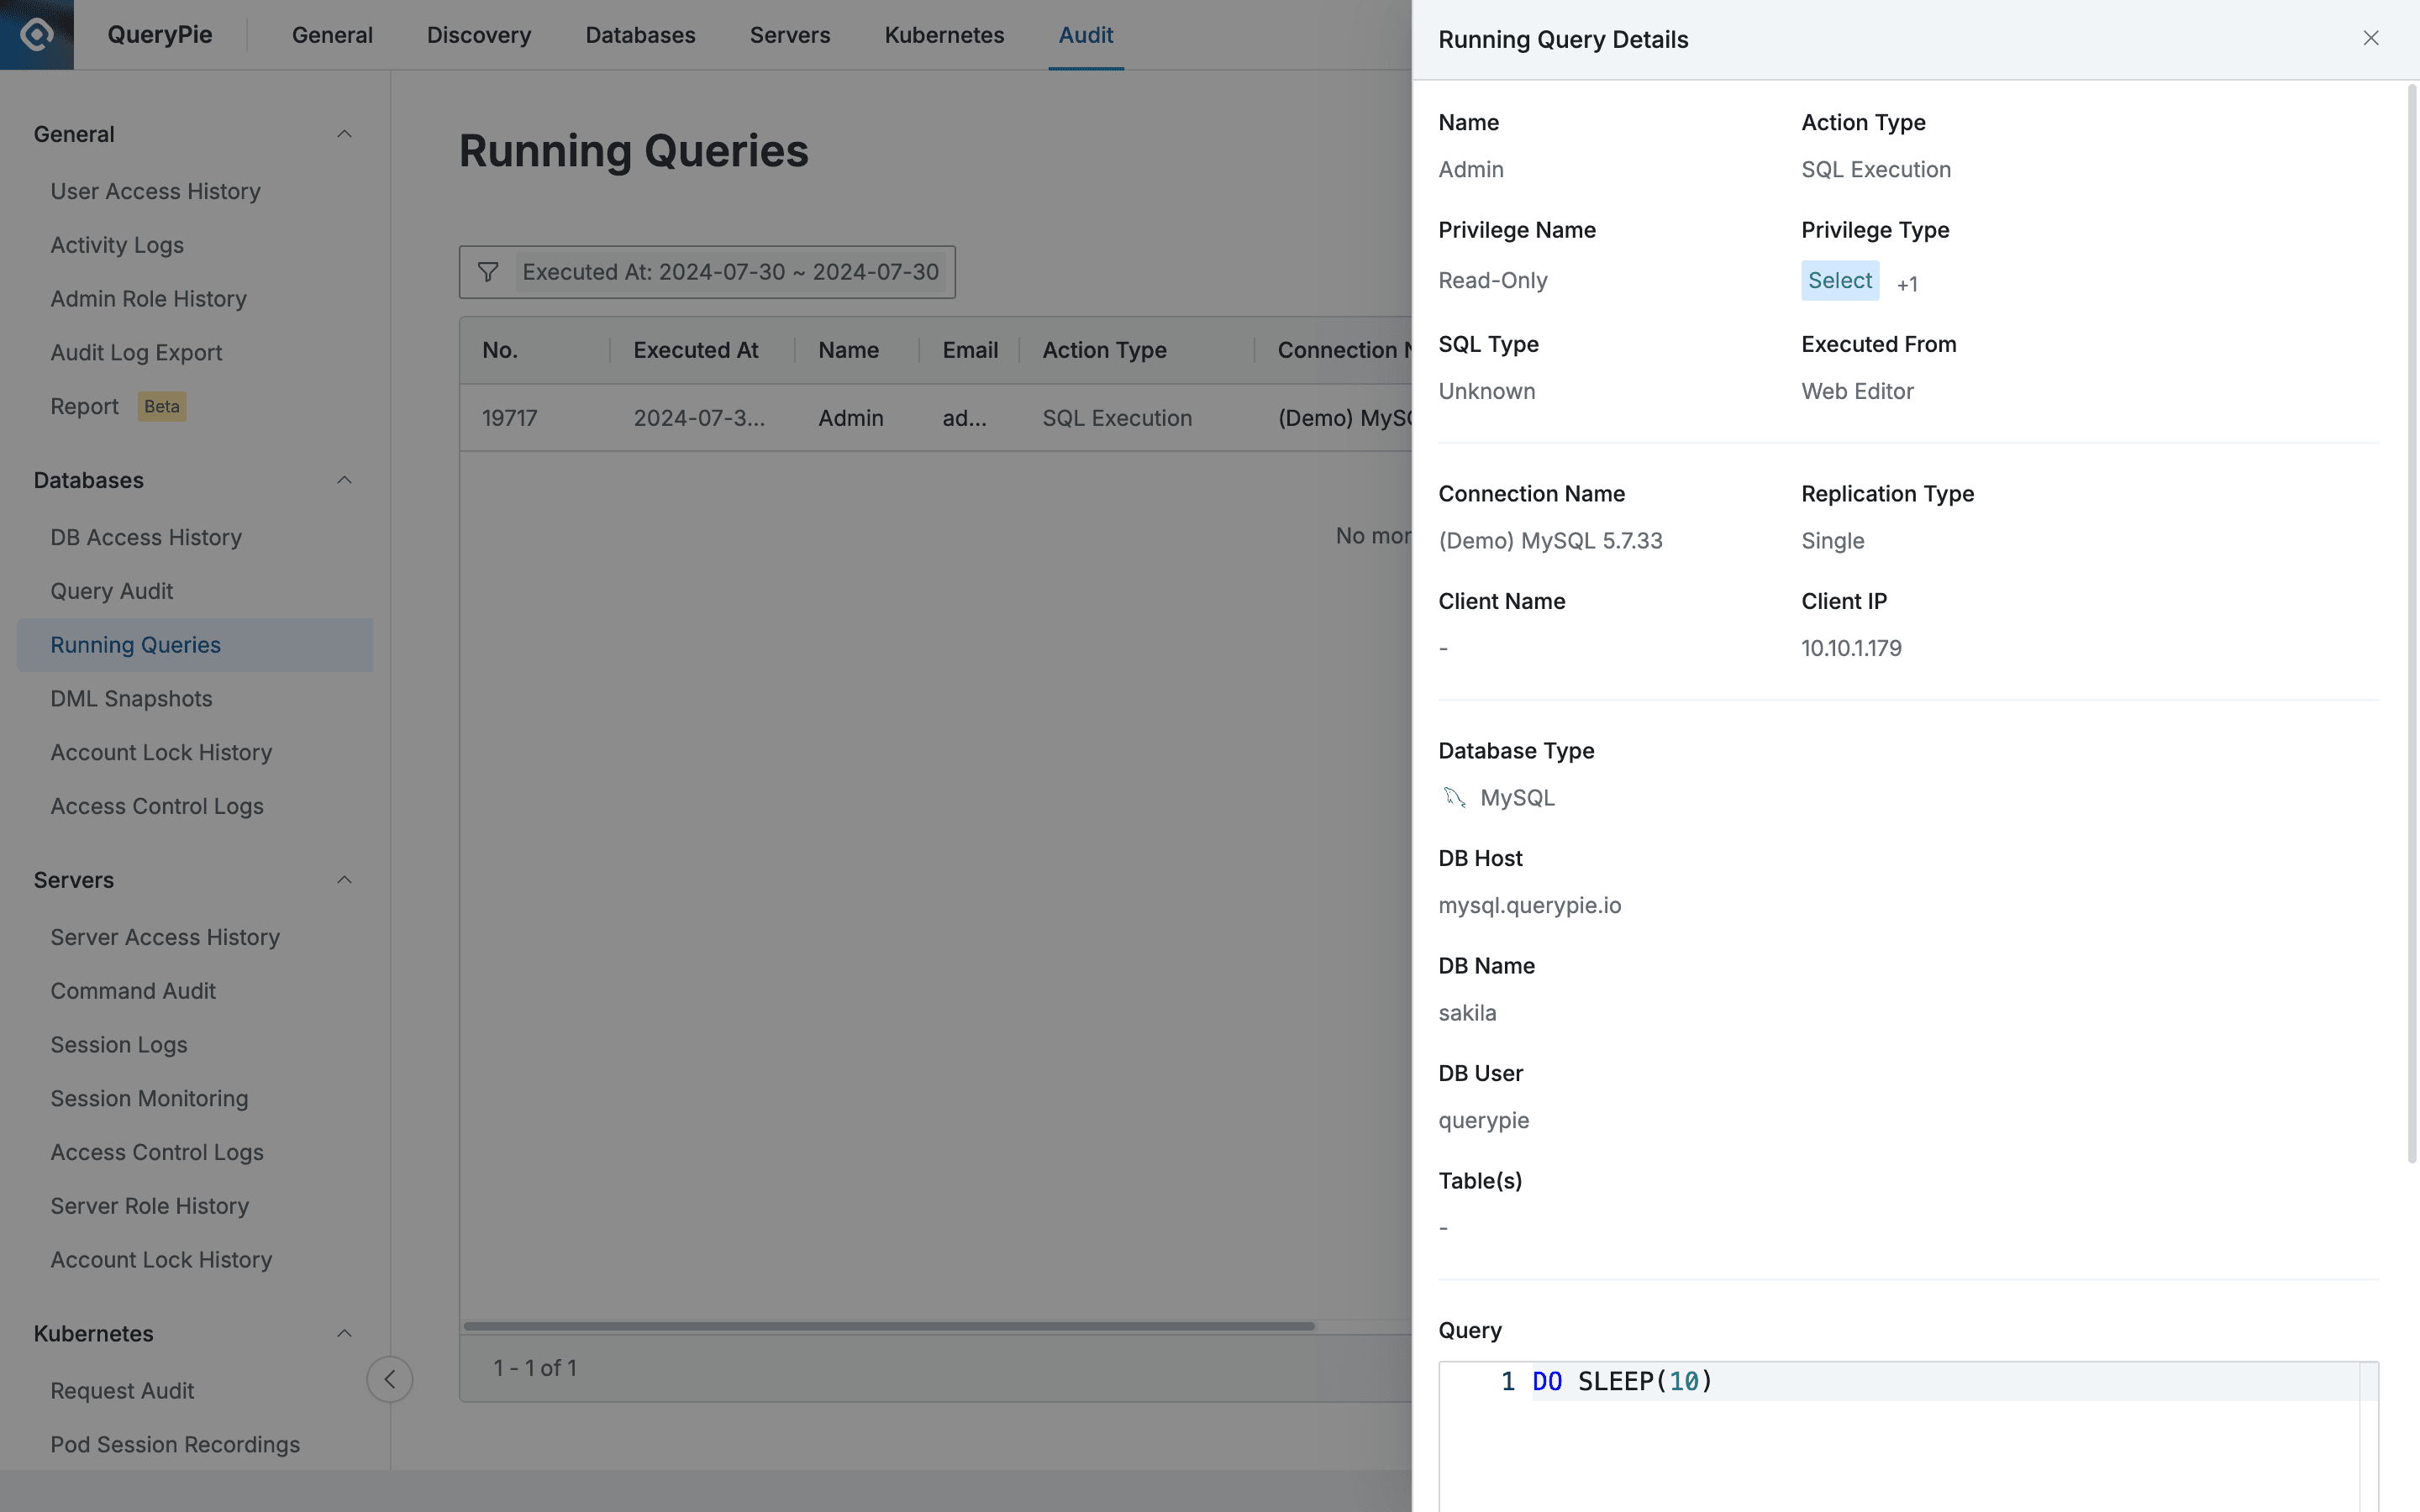Switch to the Discovery tab
2420x1512 pixels.
click(478, 34)
